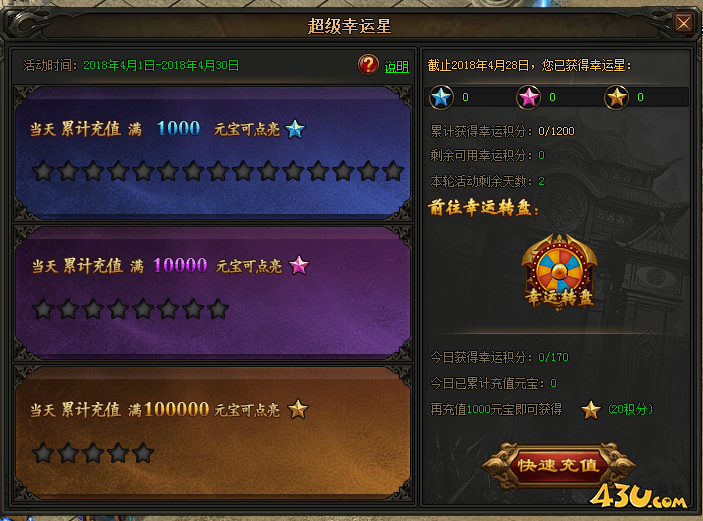Click the gold star beside 100000 元宝可点亮
703x521 pixels.
tap(298, 409)
